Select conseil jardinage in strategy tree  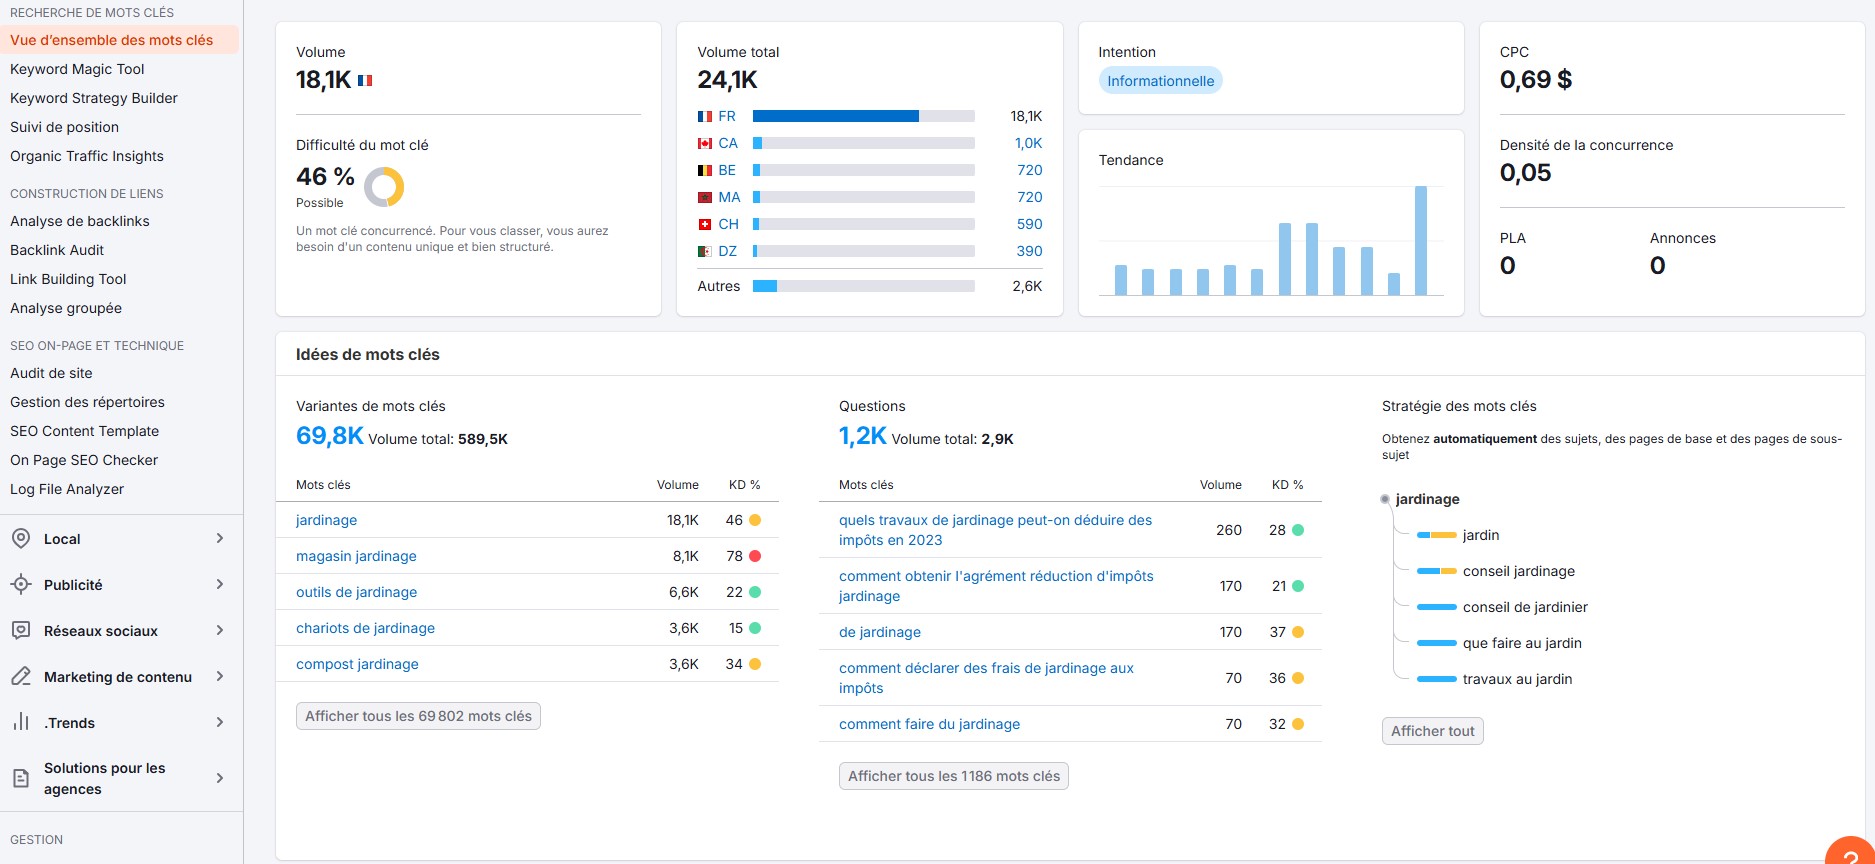point(1518,571)
